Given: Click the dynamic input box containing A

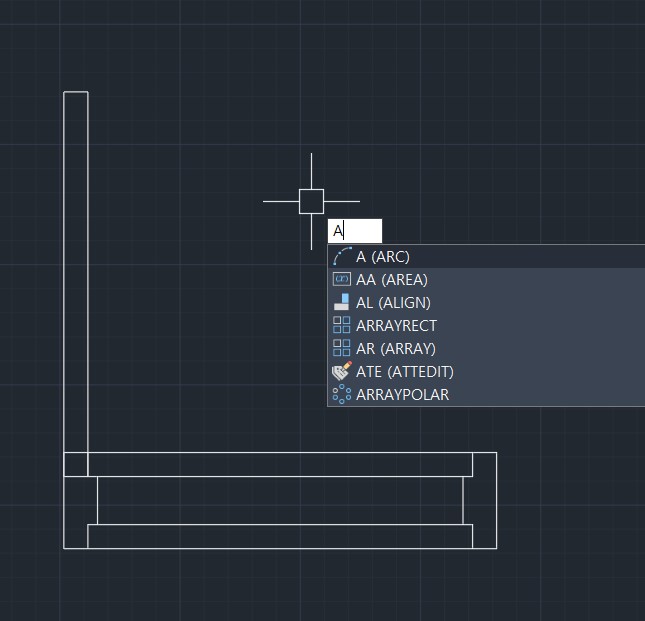Looking at the screenshot, I should pos(355,231).
